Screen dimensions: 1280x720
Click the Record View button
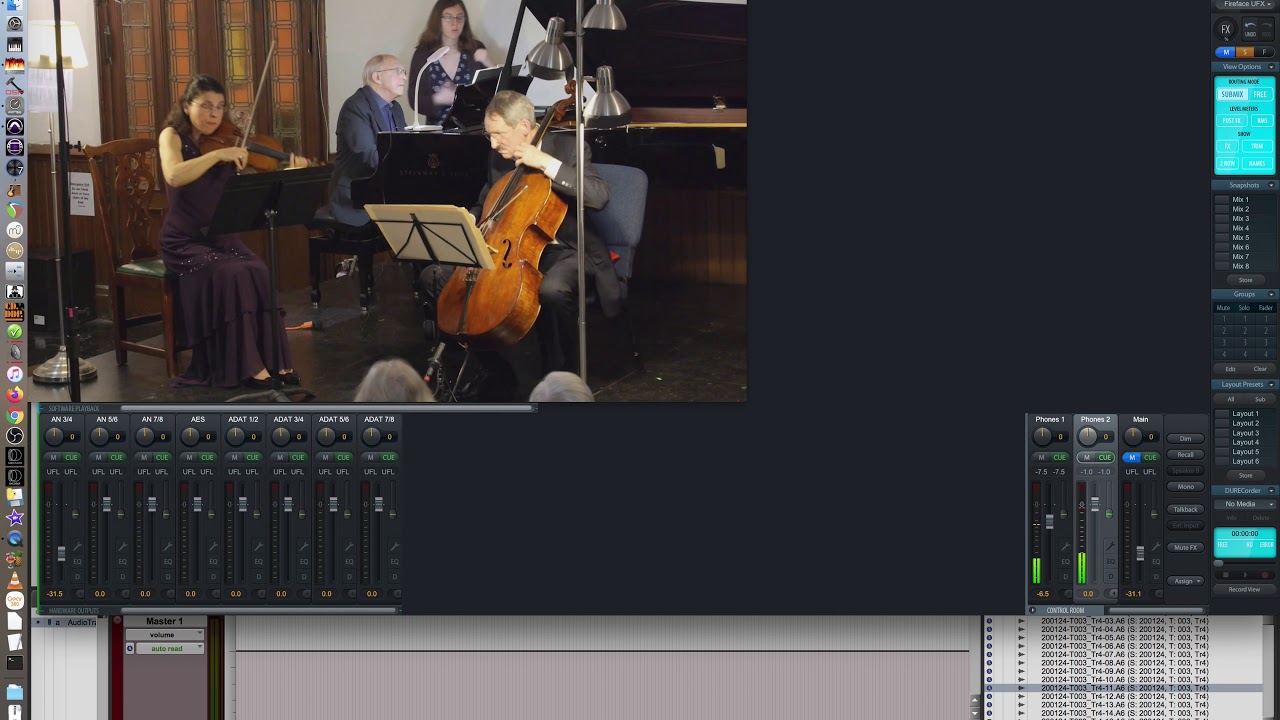(x=1245, y=589)
